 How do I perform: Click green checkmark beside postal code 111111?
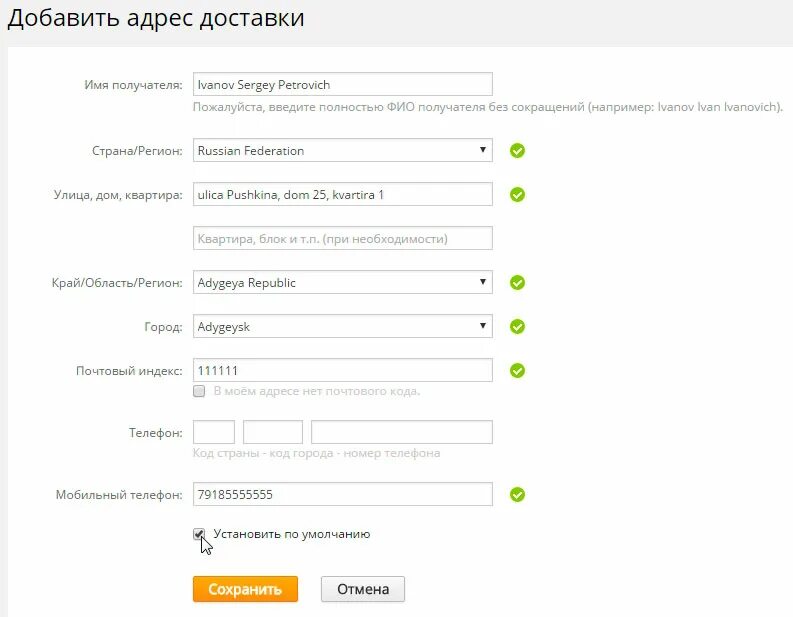click(517, 371)
